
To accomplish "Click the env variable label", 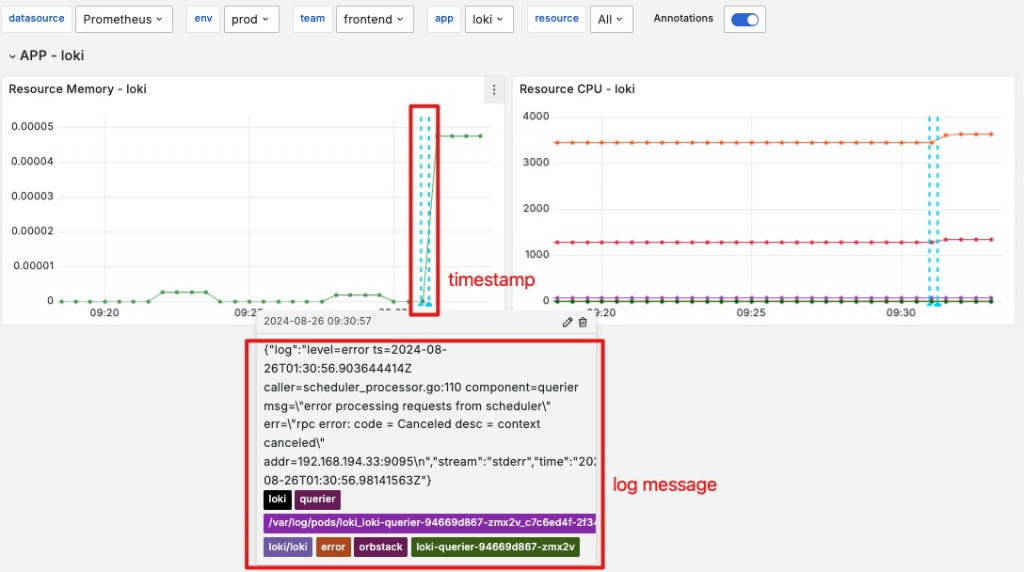I will pos(203,19).
